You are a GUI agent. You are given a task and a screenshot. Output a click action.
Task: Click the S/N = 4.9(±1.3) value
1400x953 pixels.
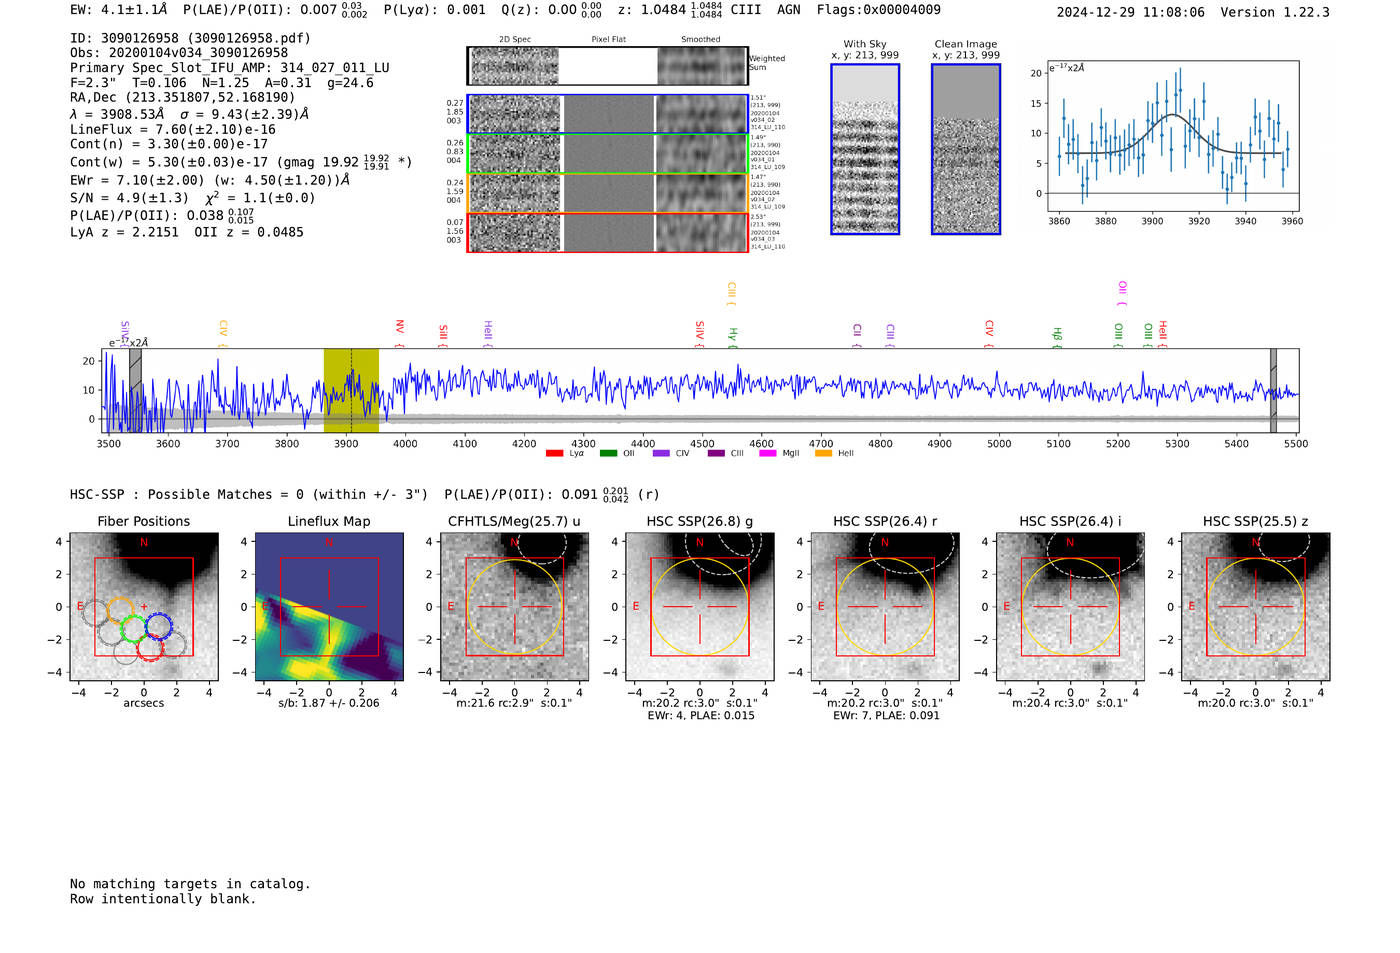click(129, 198)
